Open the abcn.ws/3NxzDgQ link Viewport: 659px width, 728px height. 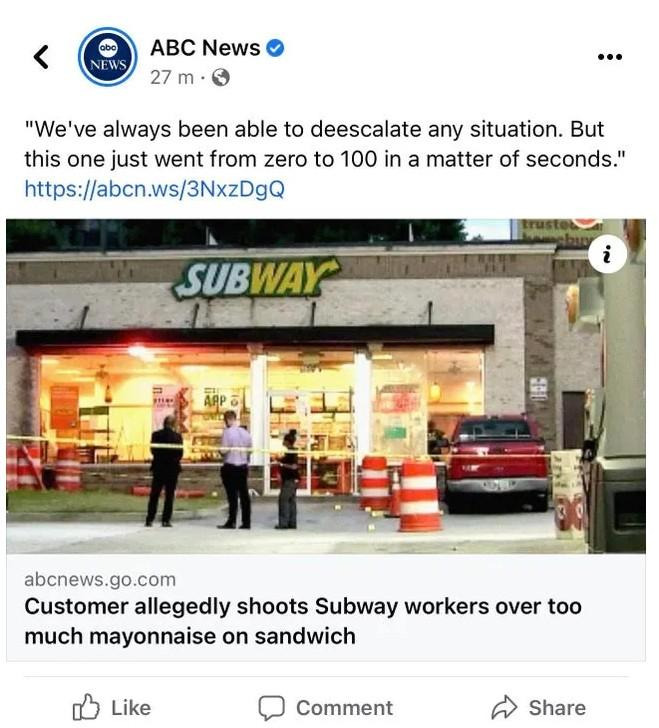(x=155, y=189)
